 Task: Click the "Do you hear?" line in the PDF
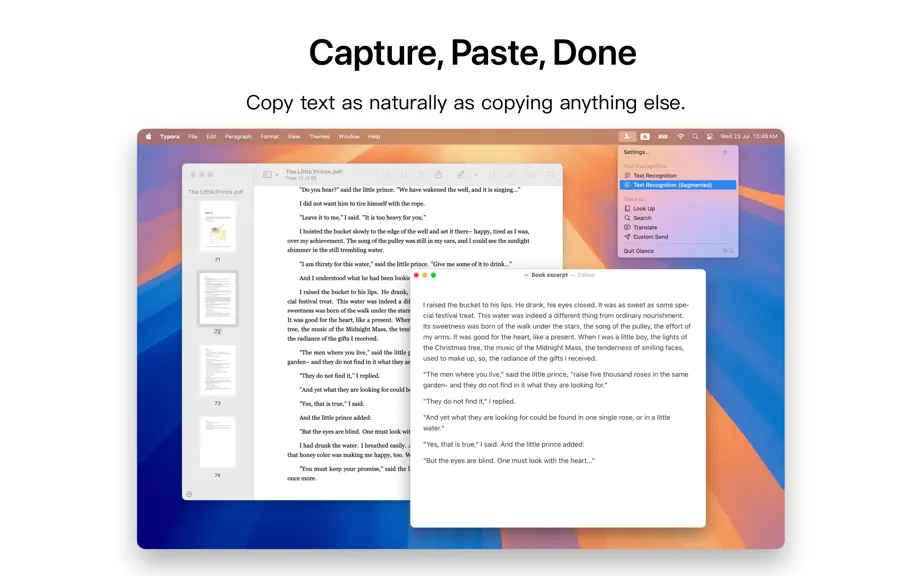(x=410, y=190)
